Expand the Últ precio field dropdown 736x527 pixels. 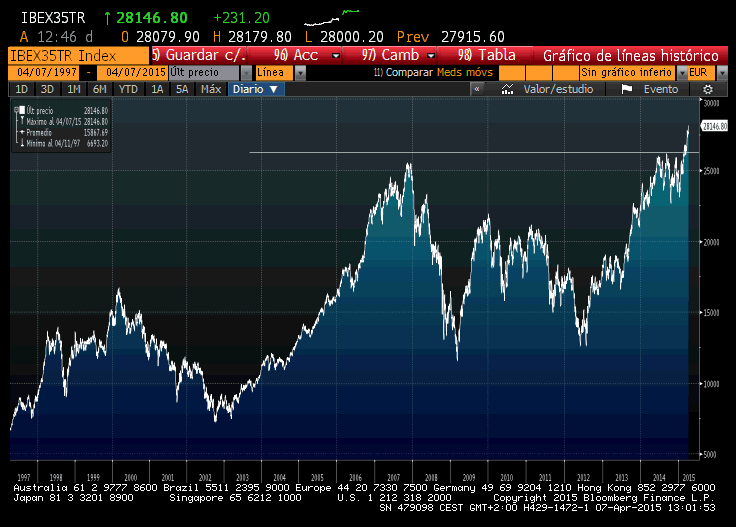point(246,73)
